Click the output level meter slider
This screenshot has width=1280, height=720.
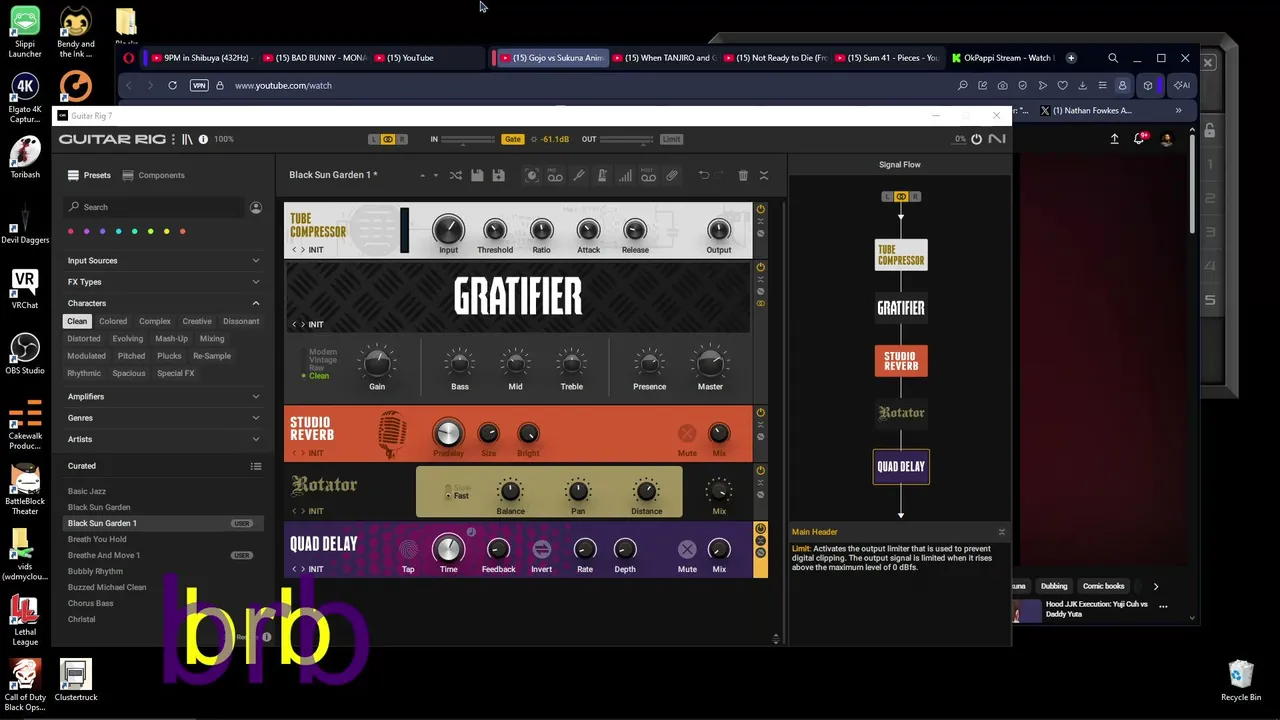point(627,139)
